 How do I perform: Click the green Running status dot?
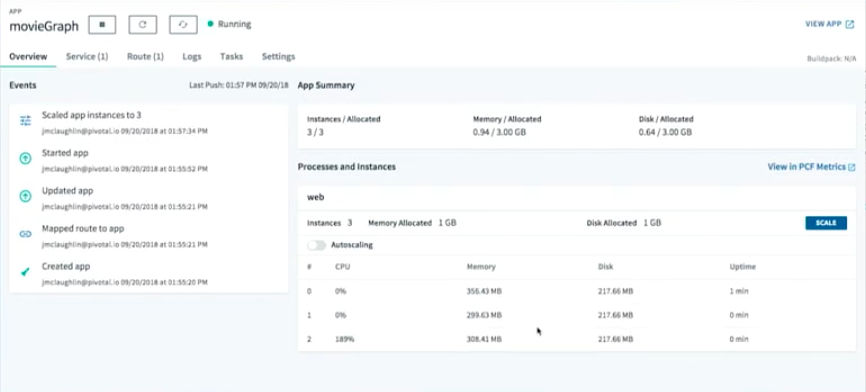[x=210, y=24]
